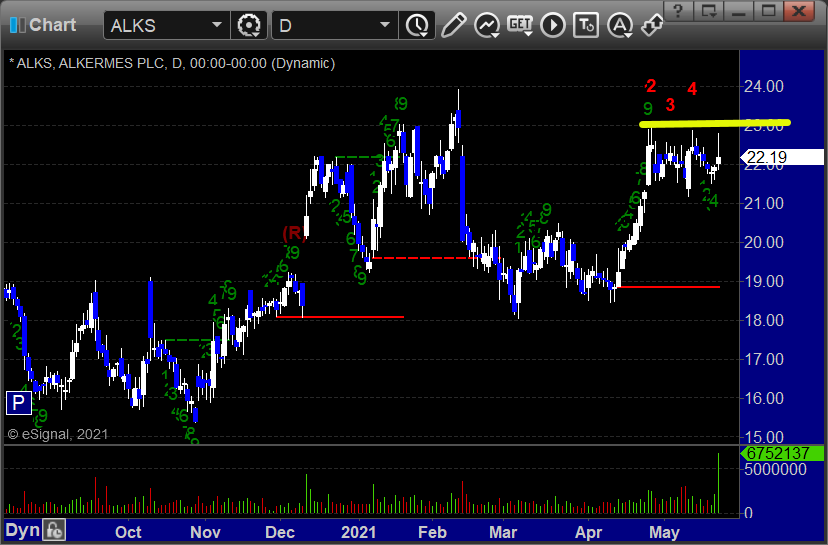Click the Chart window title icon
The width and height of the screenshot is (828, 545).
coord(17,25)
